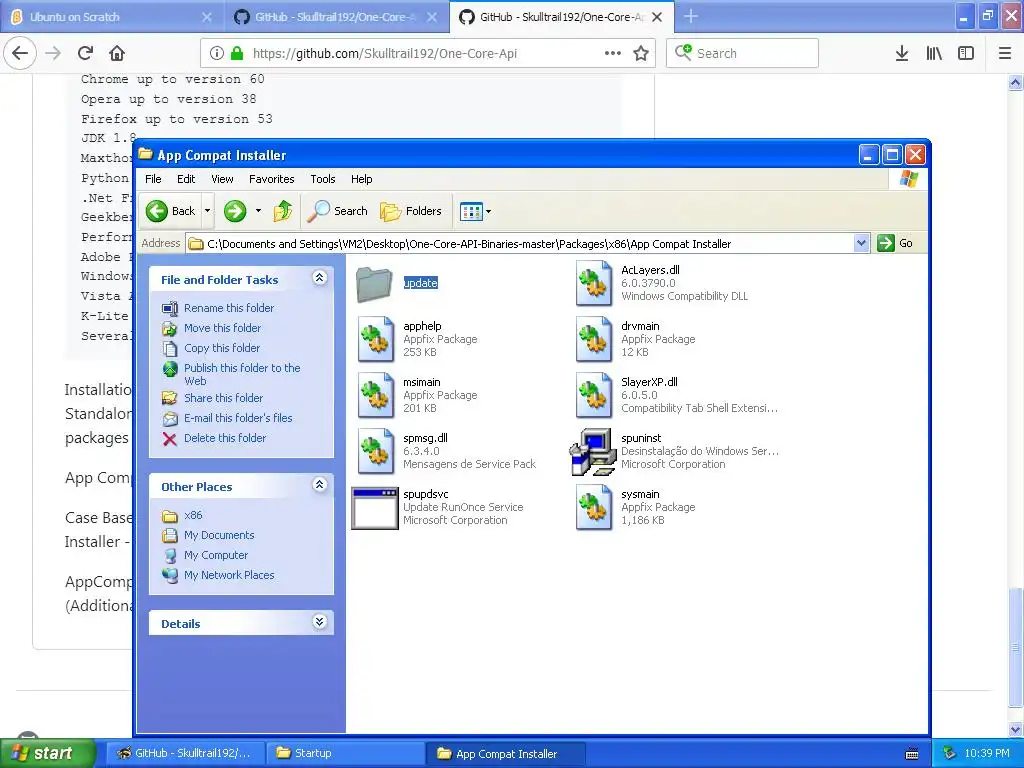Viewport: 1024px width, 768px height.
Task: Select the drvmain Appfix Package icon
Action: point(594,339)
